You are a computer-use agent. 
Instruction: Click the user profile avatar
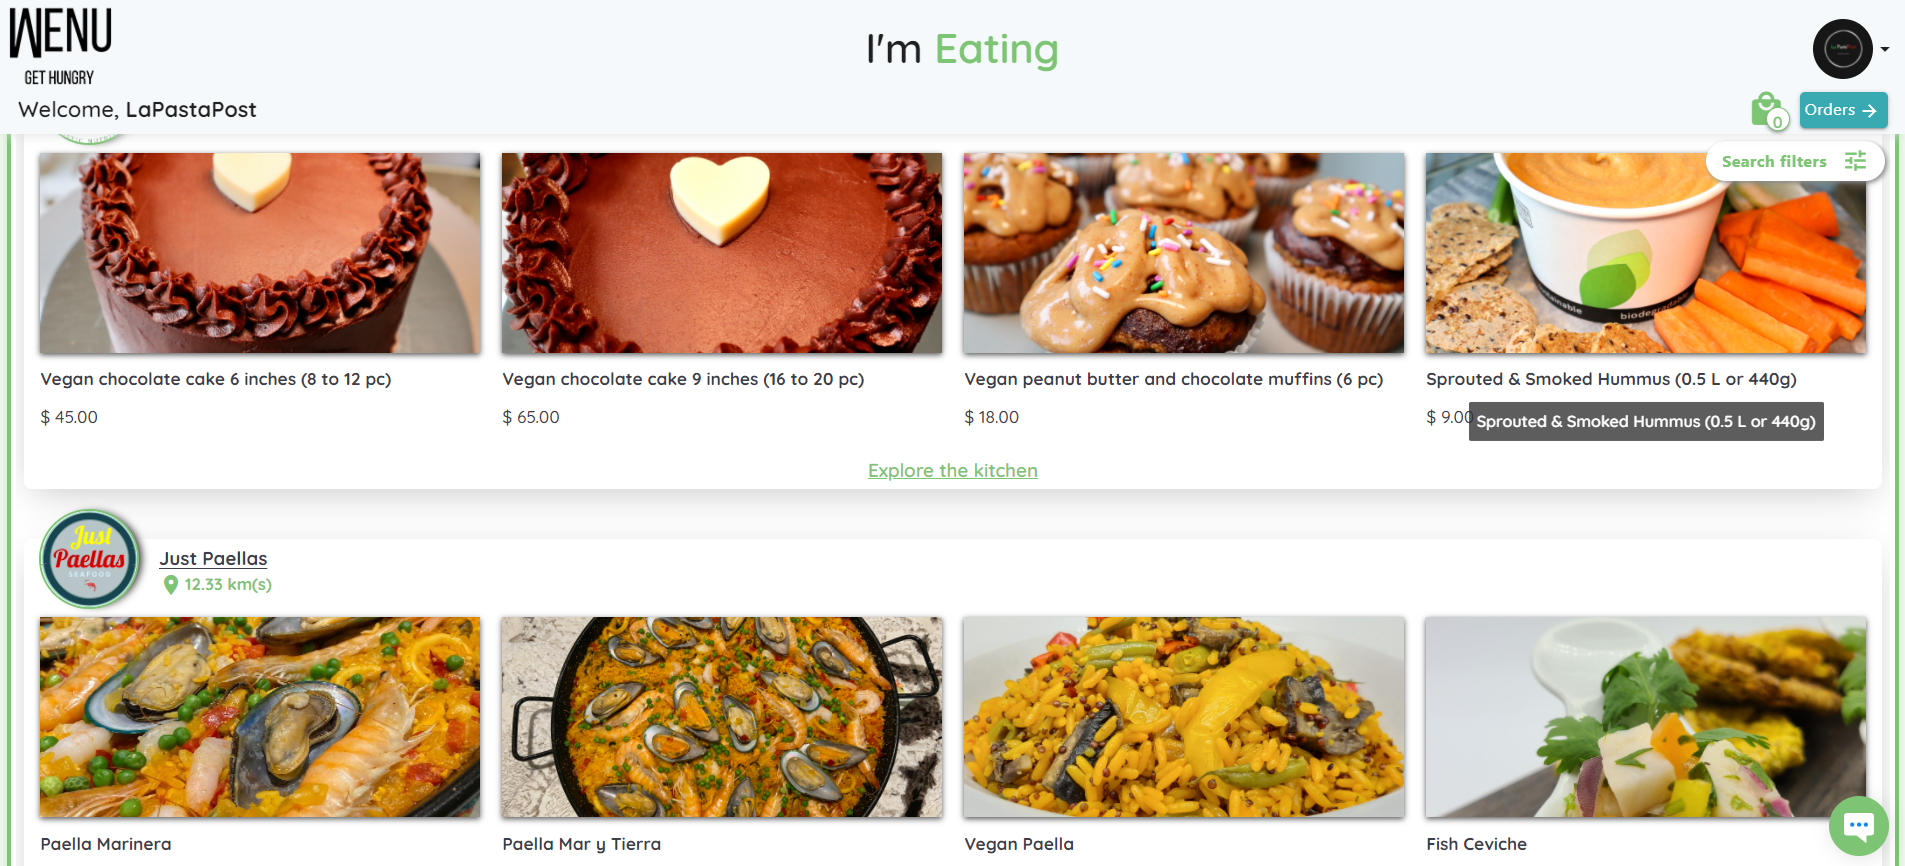click(1842, 49)
